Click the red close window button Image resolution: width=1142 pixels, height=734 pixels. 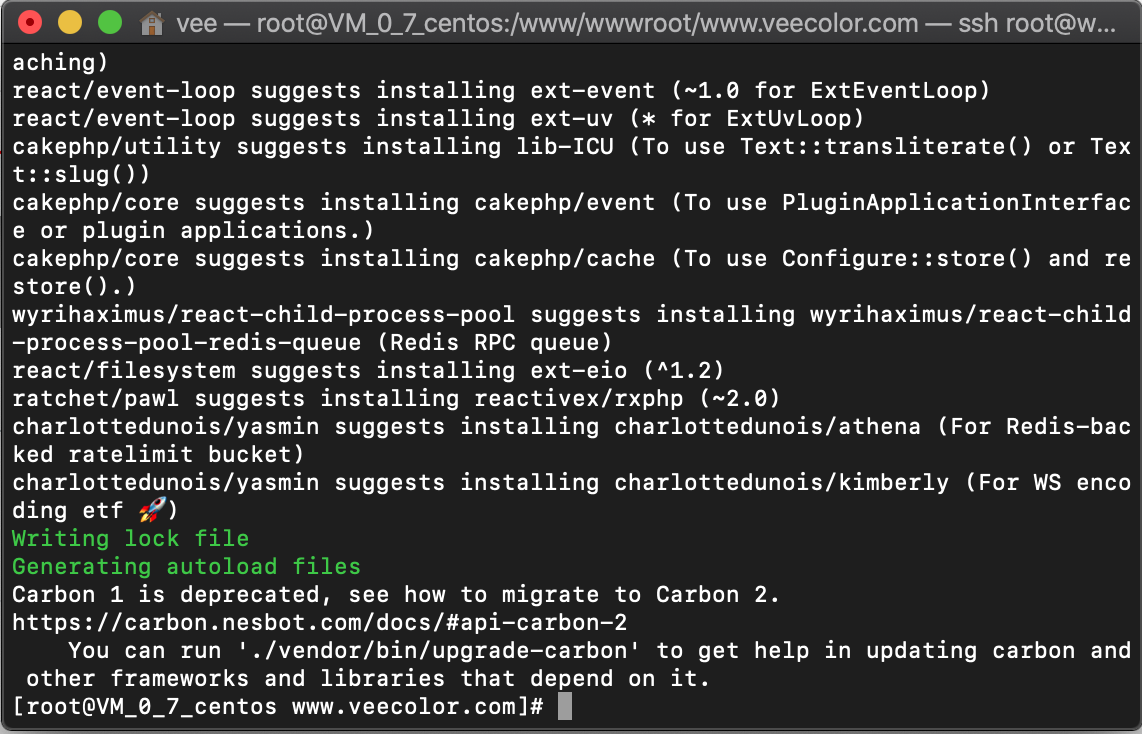[x=30, y=23]
